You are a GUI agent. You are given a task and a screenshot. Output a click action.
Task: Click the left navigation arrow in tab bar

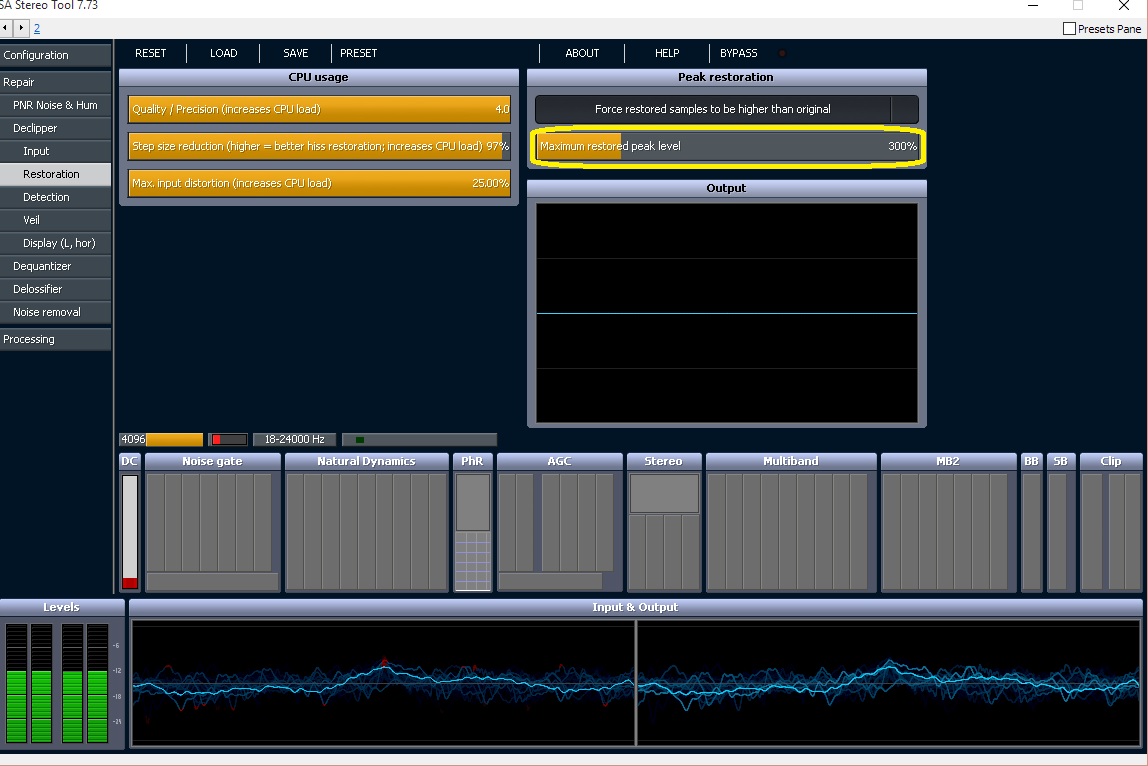pyautogui.click(x=6, y=28)
